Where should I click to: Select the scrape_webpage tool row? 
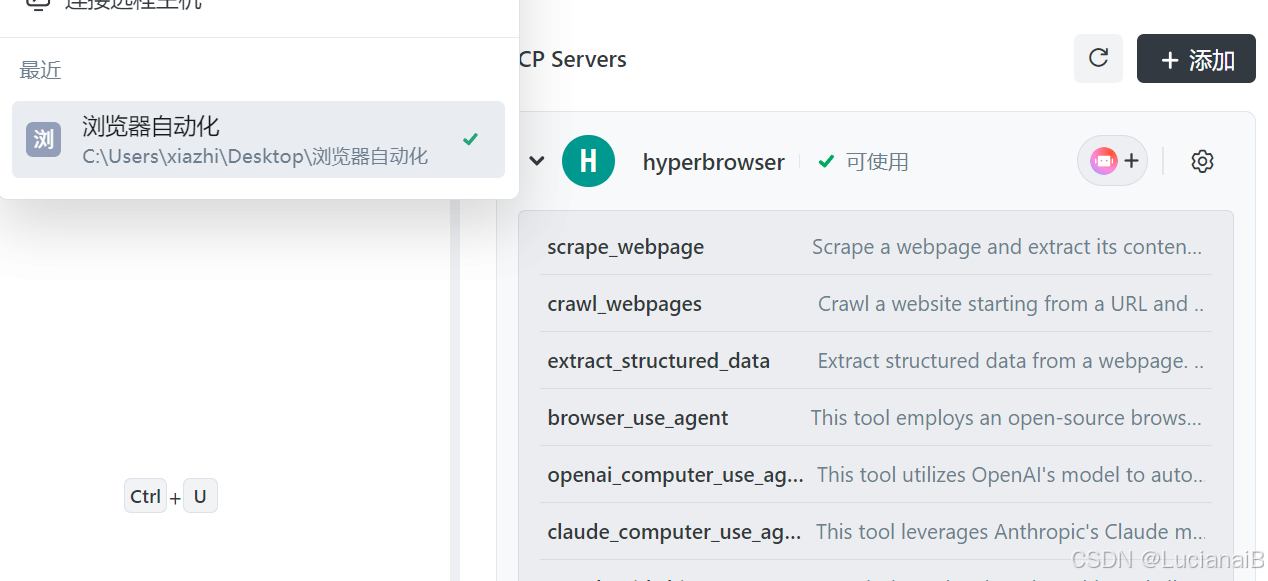tap(875, 247)
